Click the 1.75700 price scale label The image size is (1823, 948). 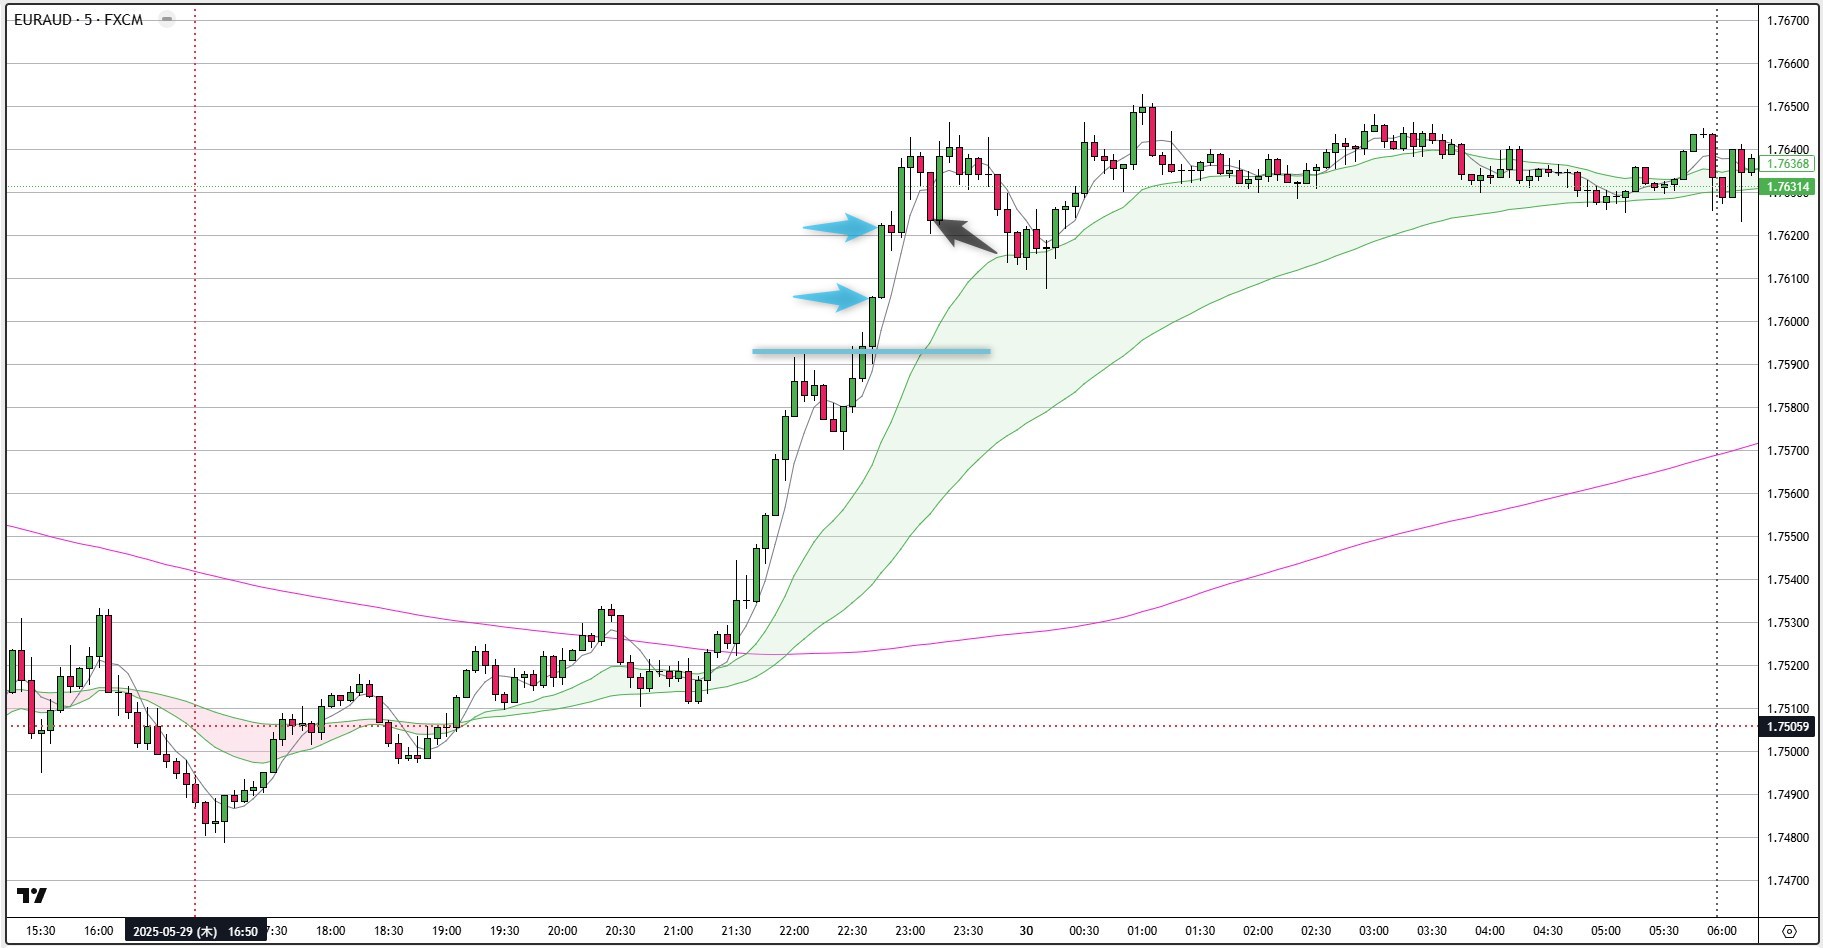click(x=1788, y=451)
